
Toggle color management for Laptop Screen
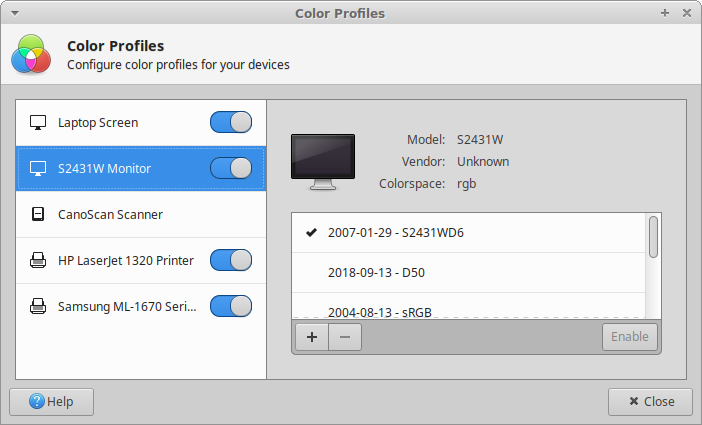[231, 123]
